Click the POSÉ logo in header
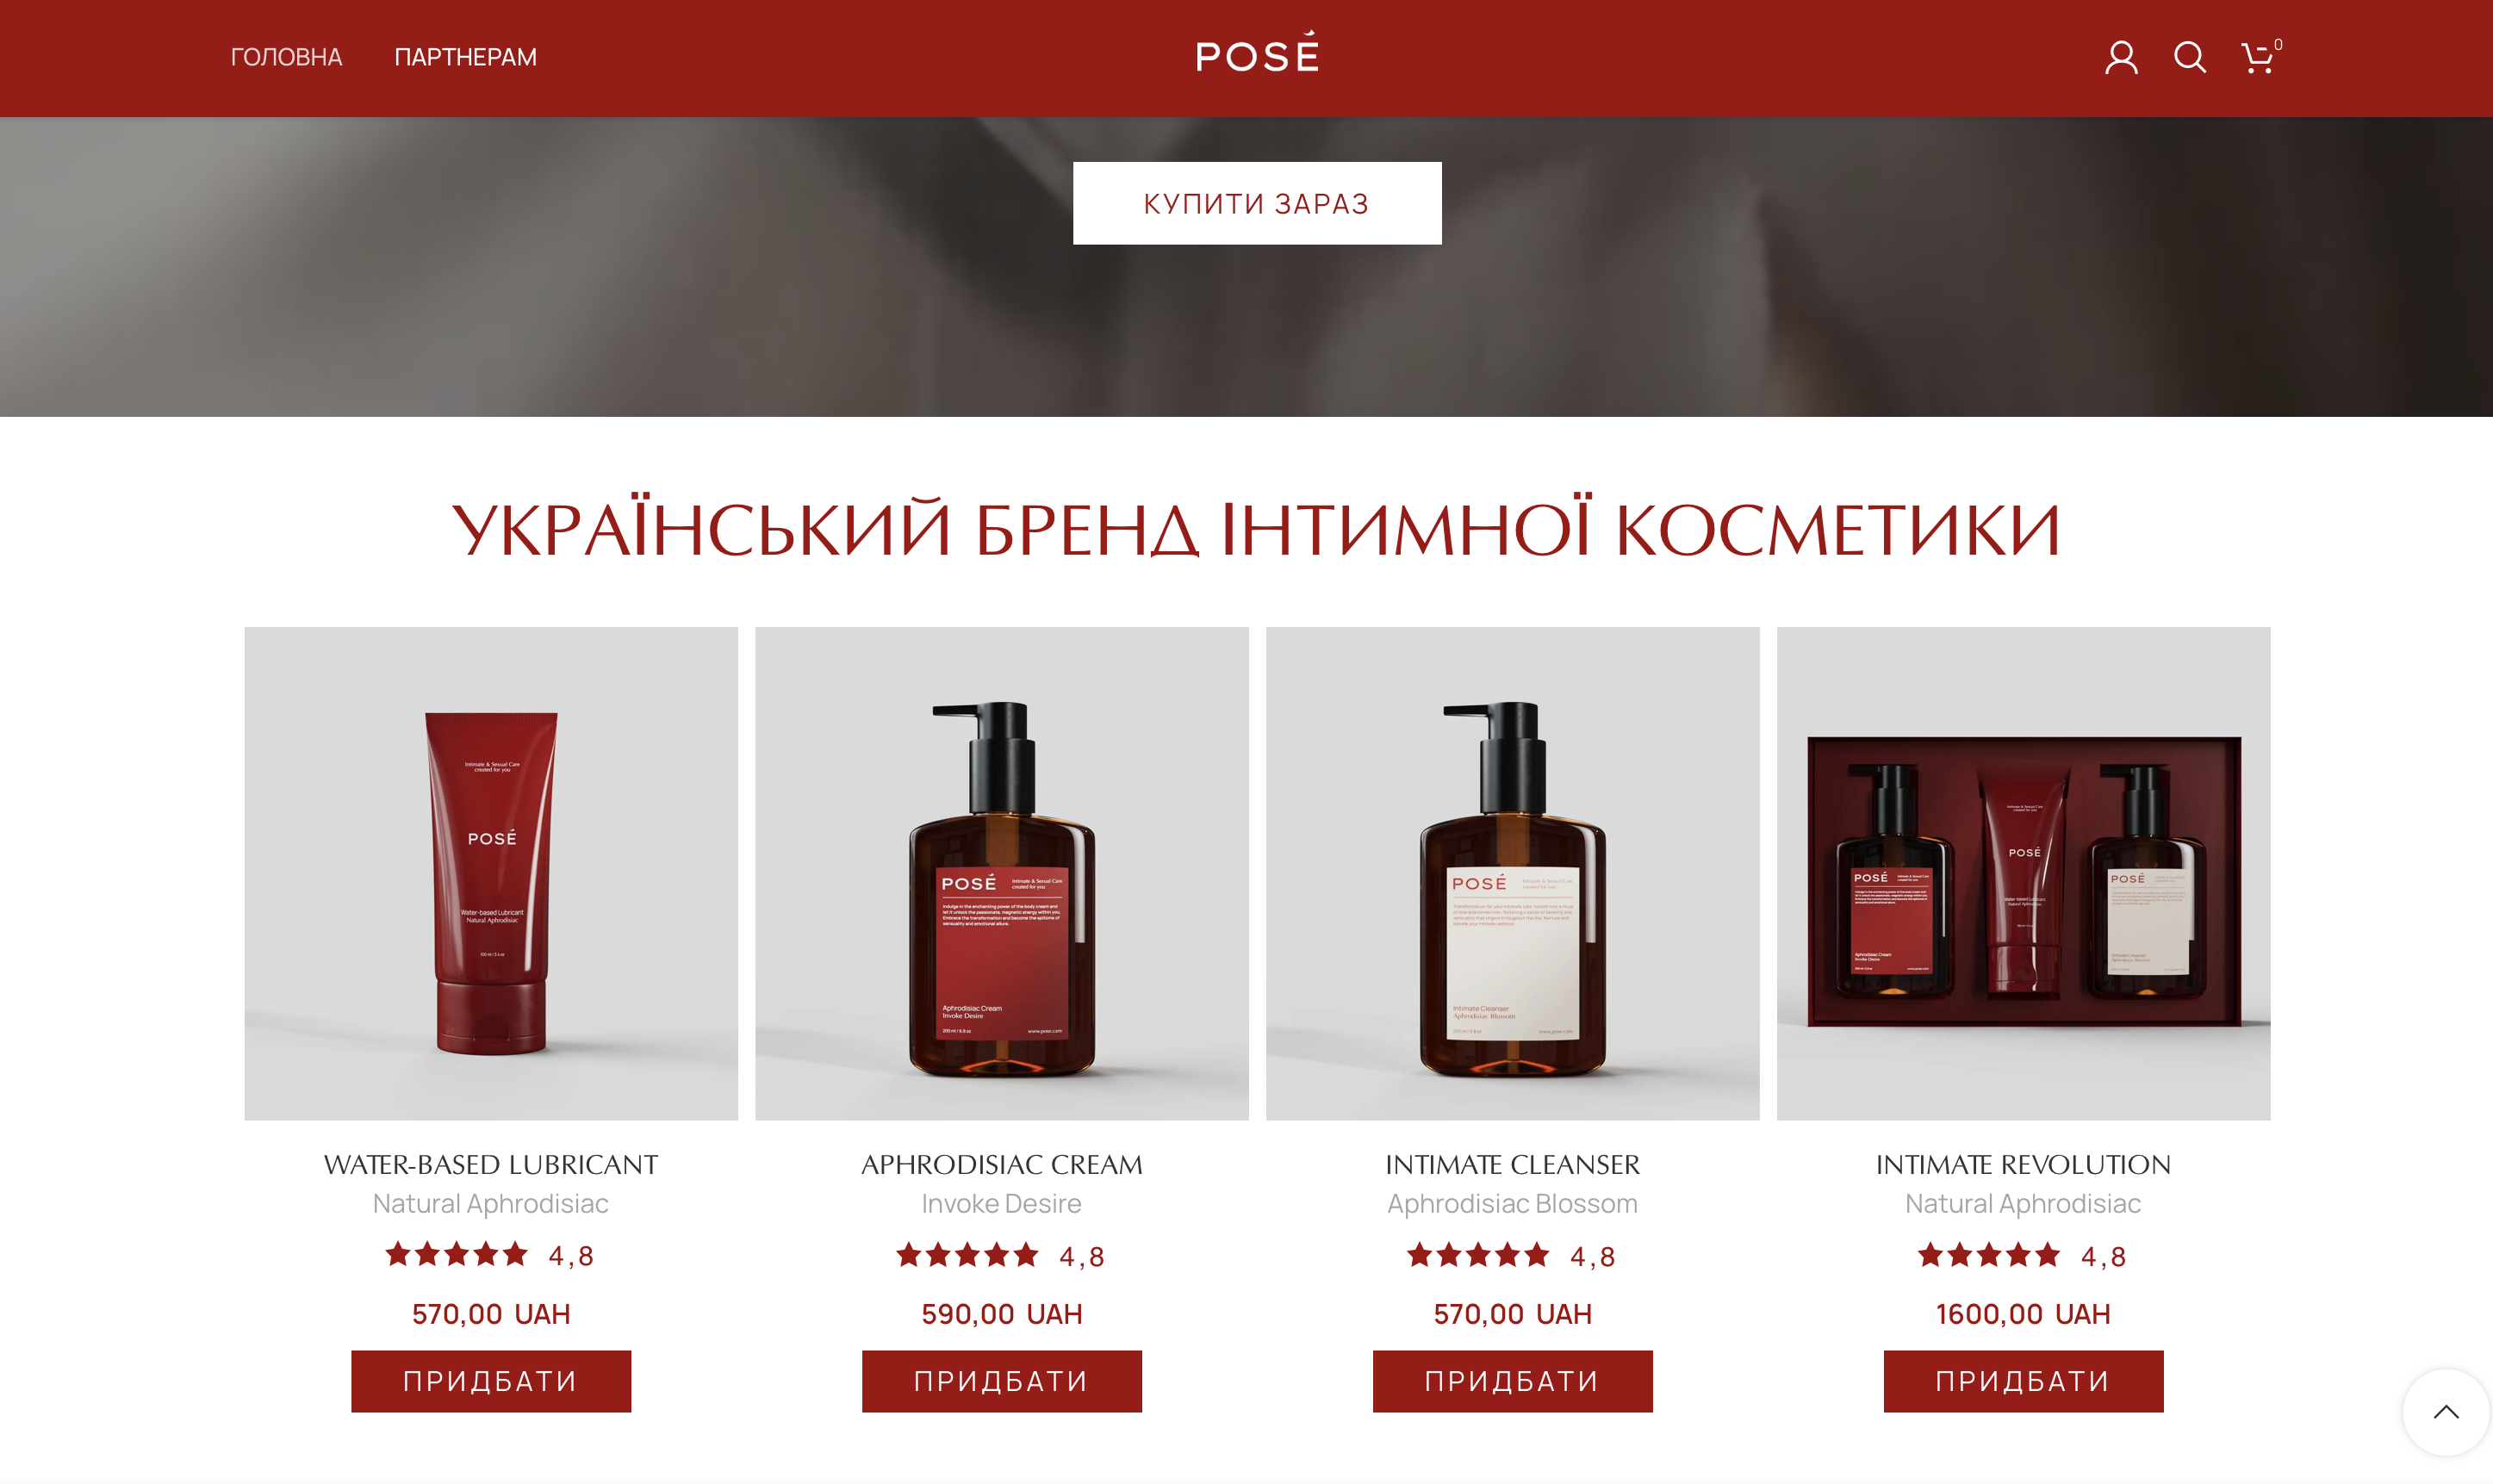This screenshot has height=1484, width=2493. click(x=1257, y=52)
